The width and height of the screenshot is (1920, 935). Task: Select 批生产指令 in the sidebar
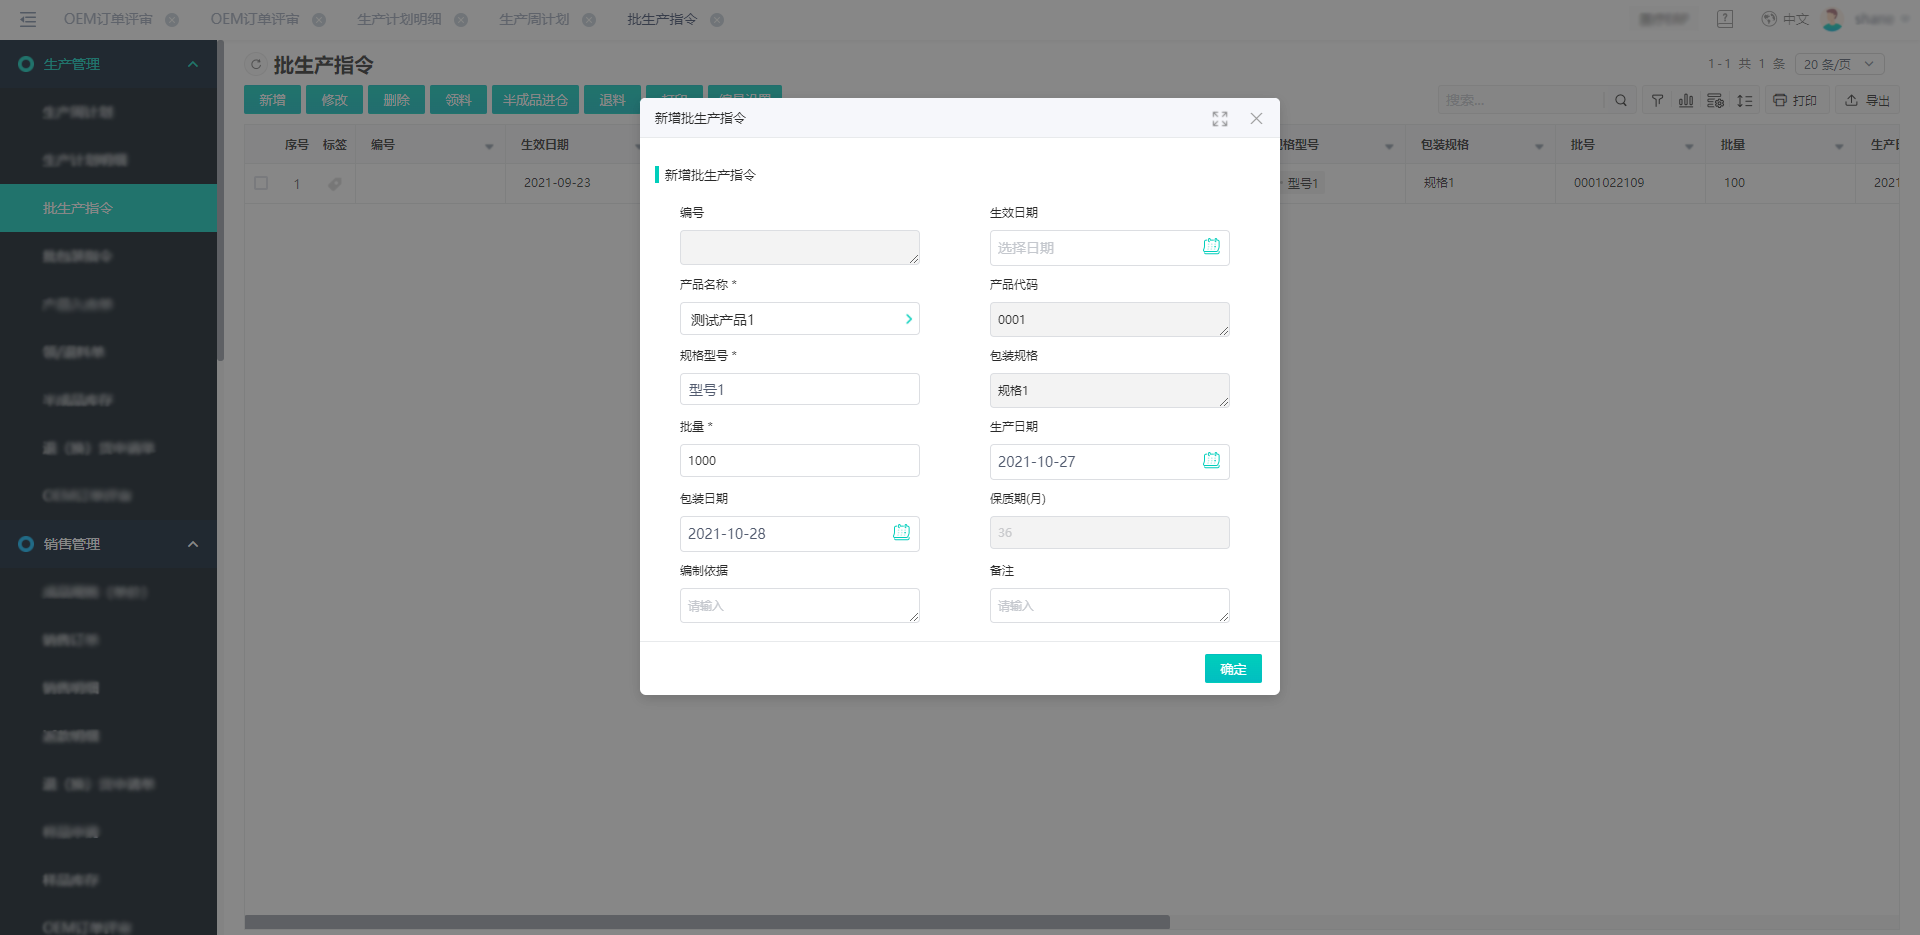click(x=108, y=208)
